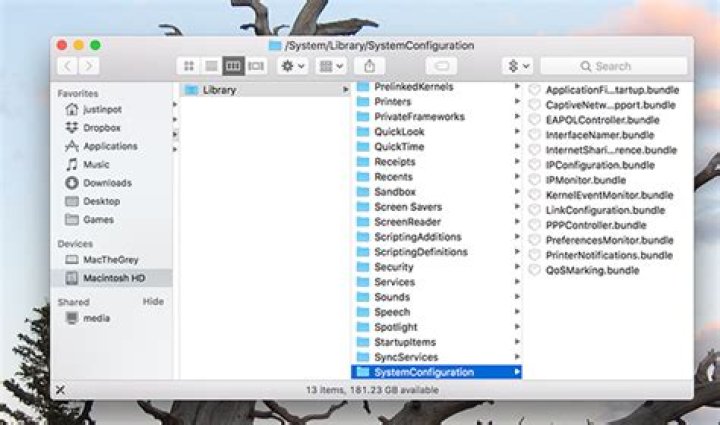720x425 pixels.
Task: Select the Printers folder
Action: [439, 101]
